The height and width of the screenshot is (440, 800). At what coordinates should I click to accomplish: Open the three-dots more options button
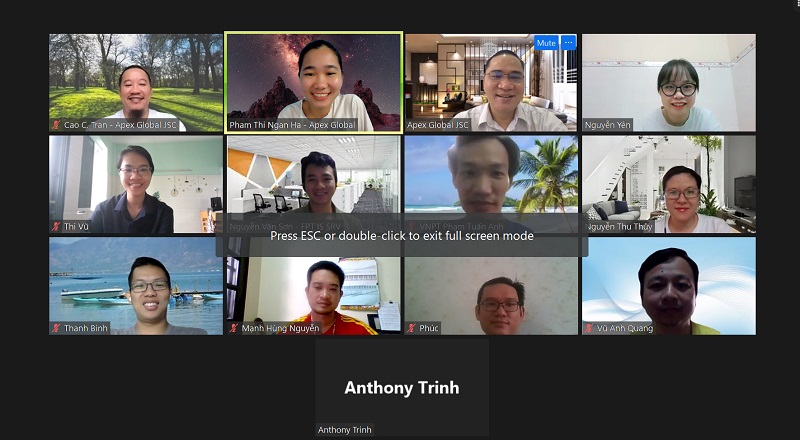coord(568,43)
